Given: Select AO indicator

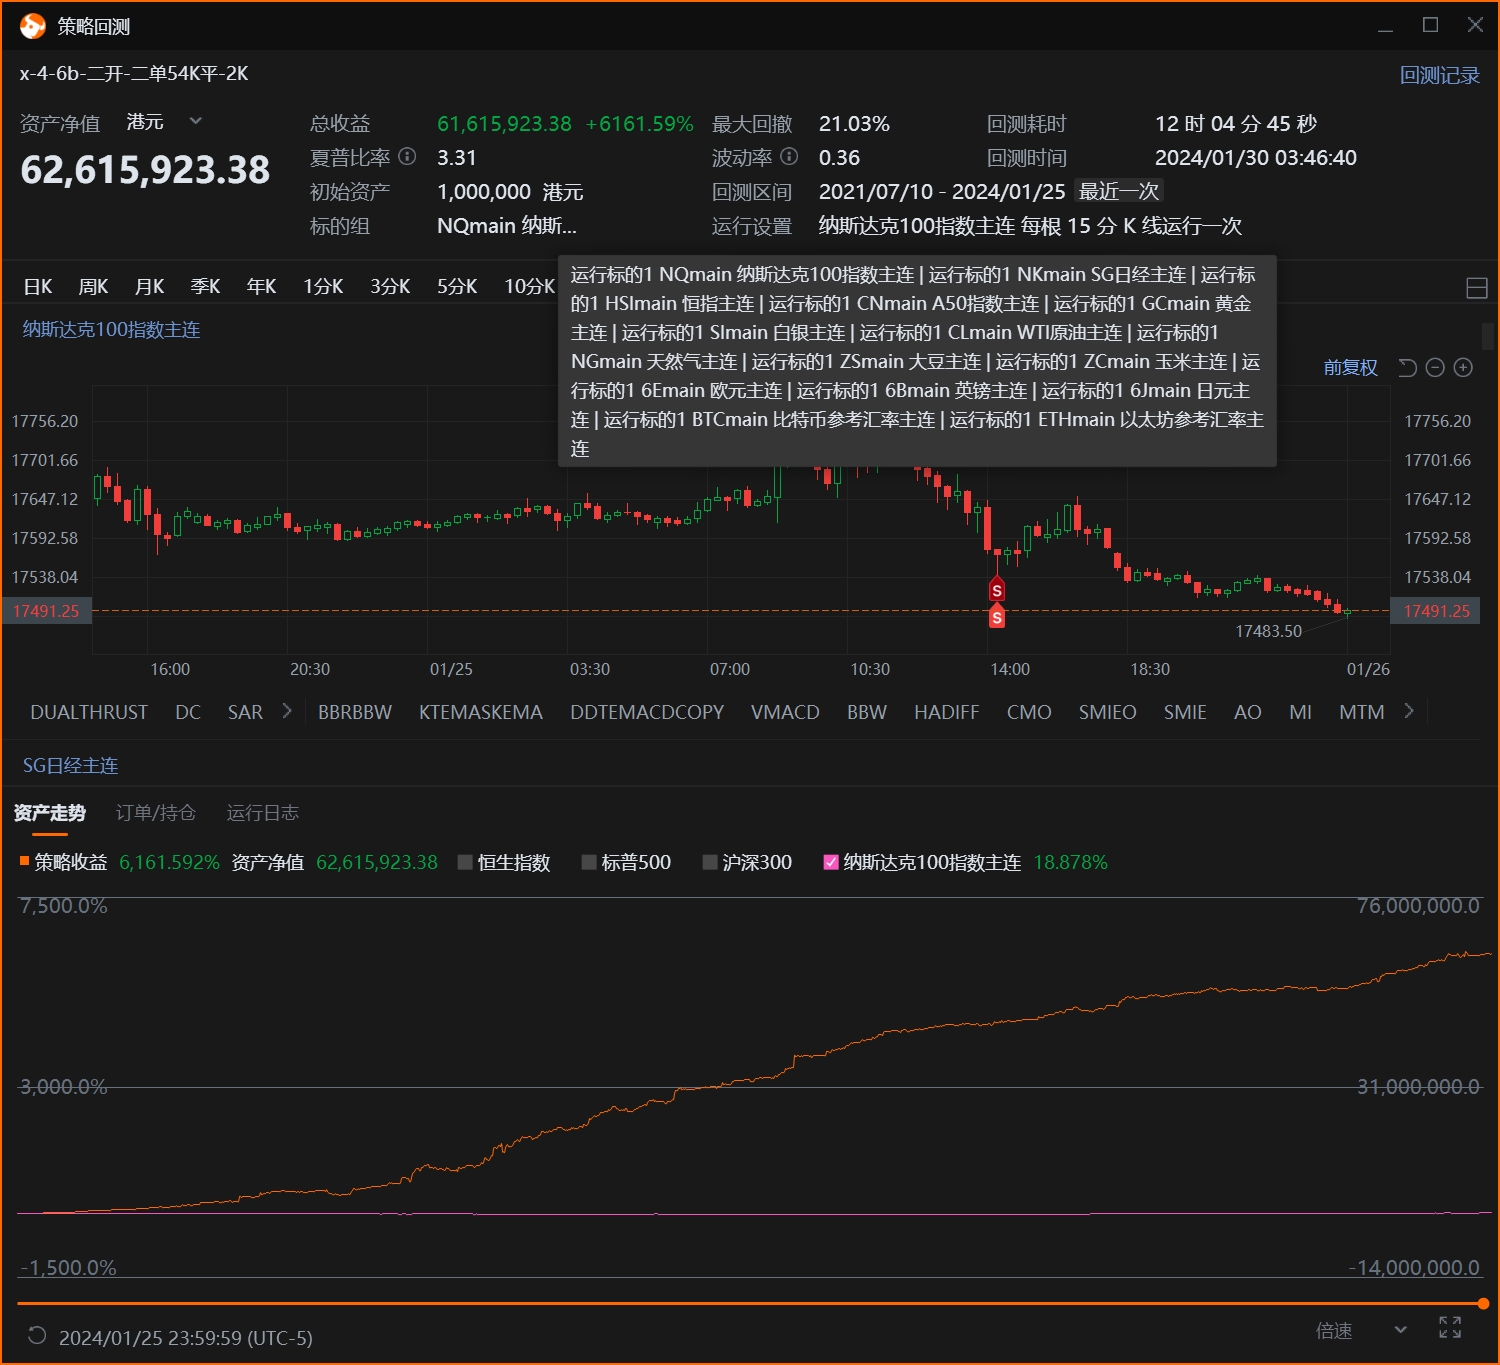Looking at the screenshot, I should click(1248, 712).
